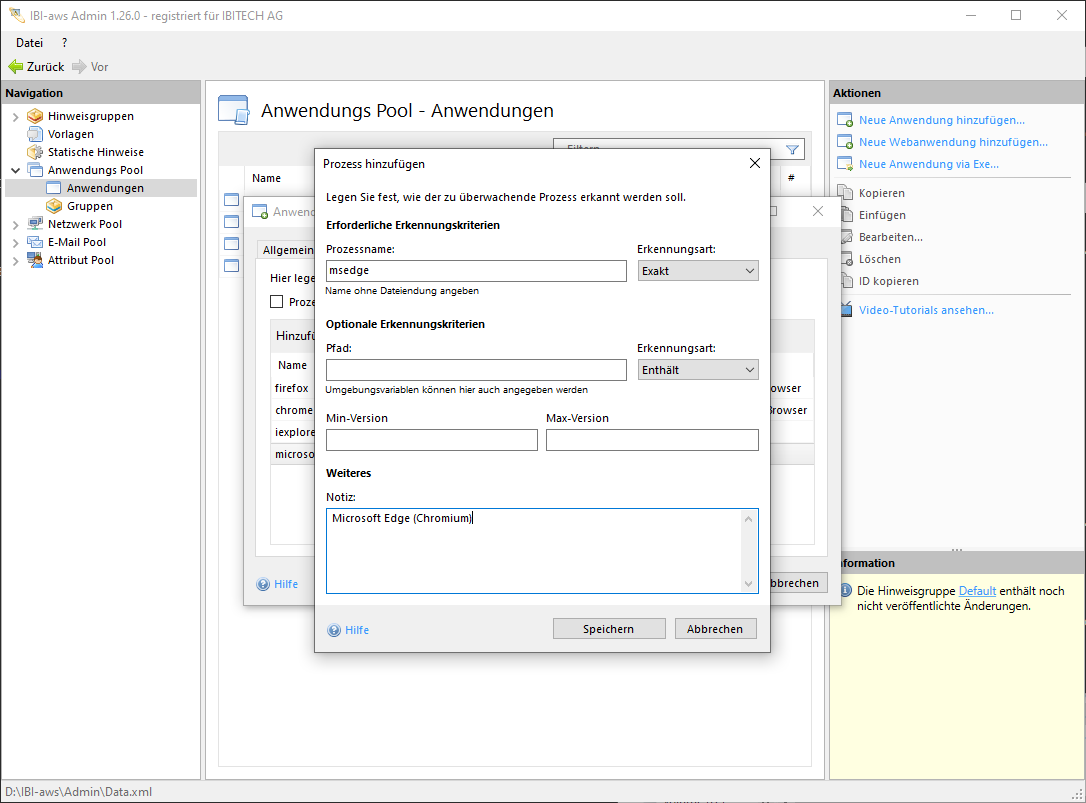The image size is (1086, 803).
Task: Select the Gruppen icon in tree
Action: tap(54, 206)
